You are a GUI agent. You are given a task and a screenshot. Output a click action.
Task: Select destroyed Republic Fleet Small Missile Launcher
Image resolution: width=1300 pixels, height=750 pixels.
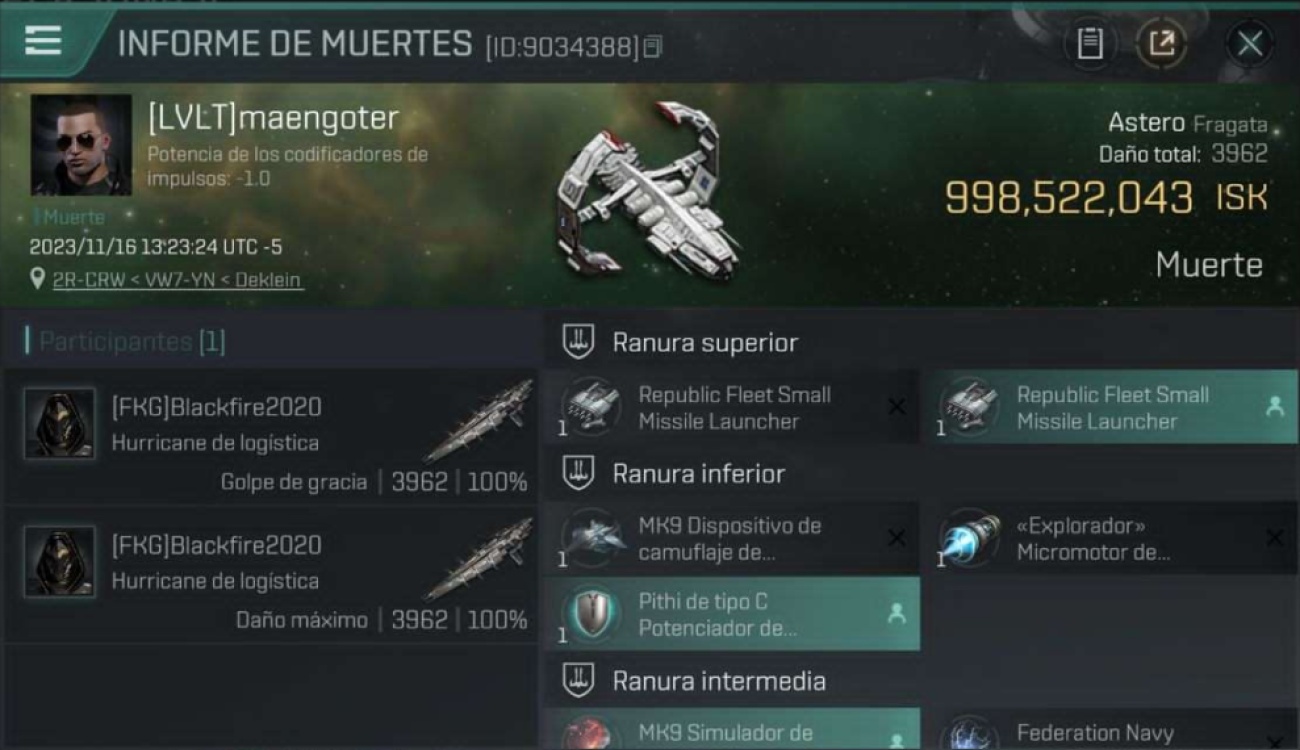(x=731, y=407)
